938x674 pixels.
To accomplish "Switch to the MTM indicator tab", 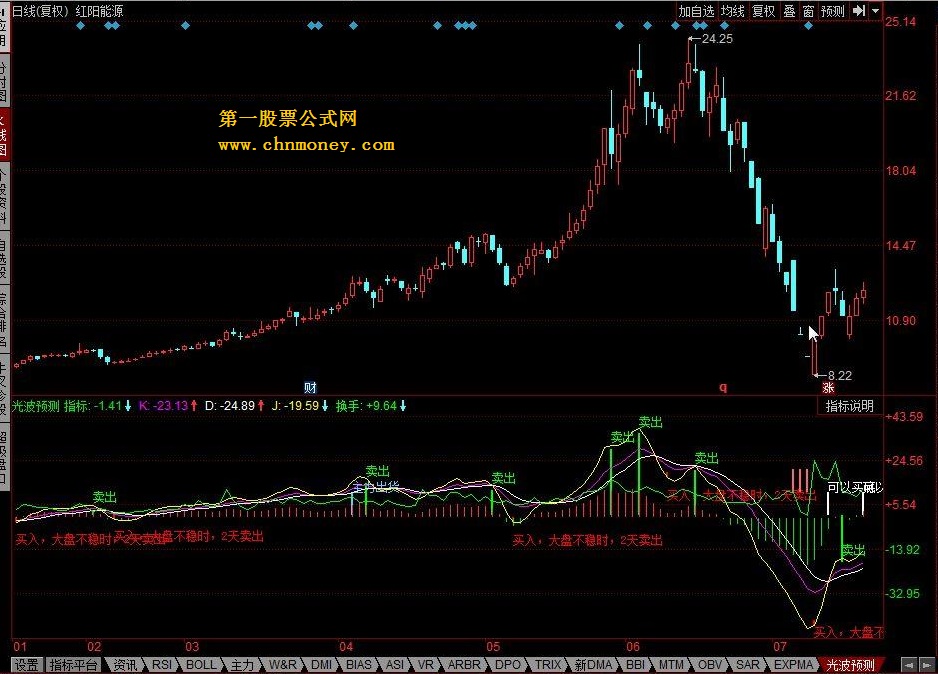I will click(671, 665).
